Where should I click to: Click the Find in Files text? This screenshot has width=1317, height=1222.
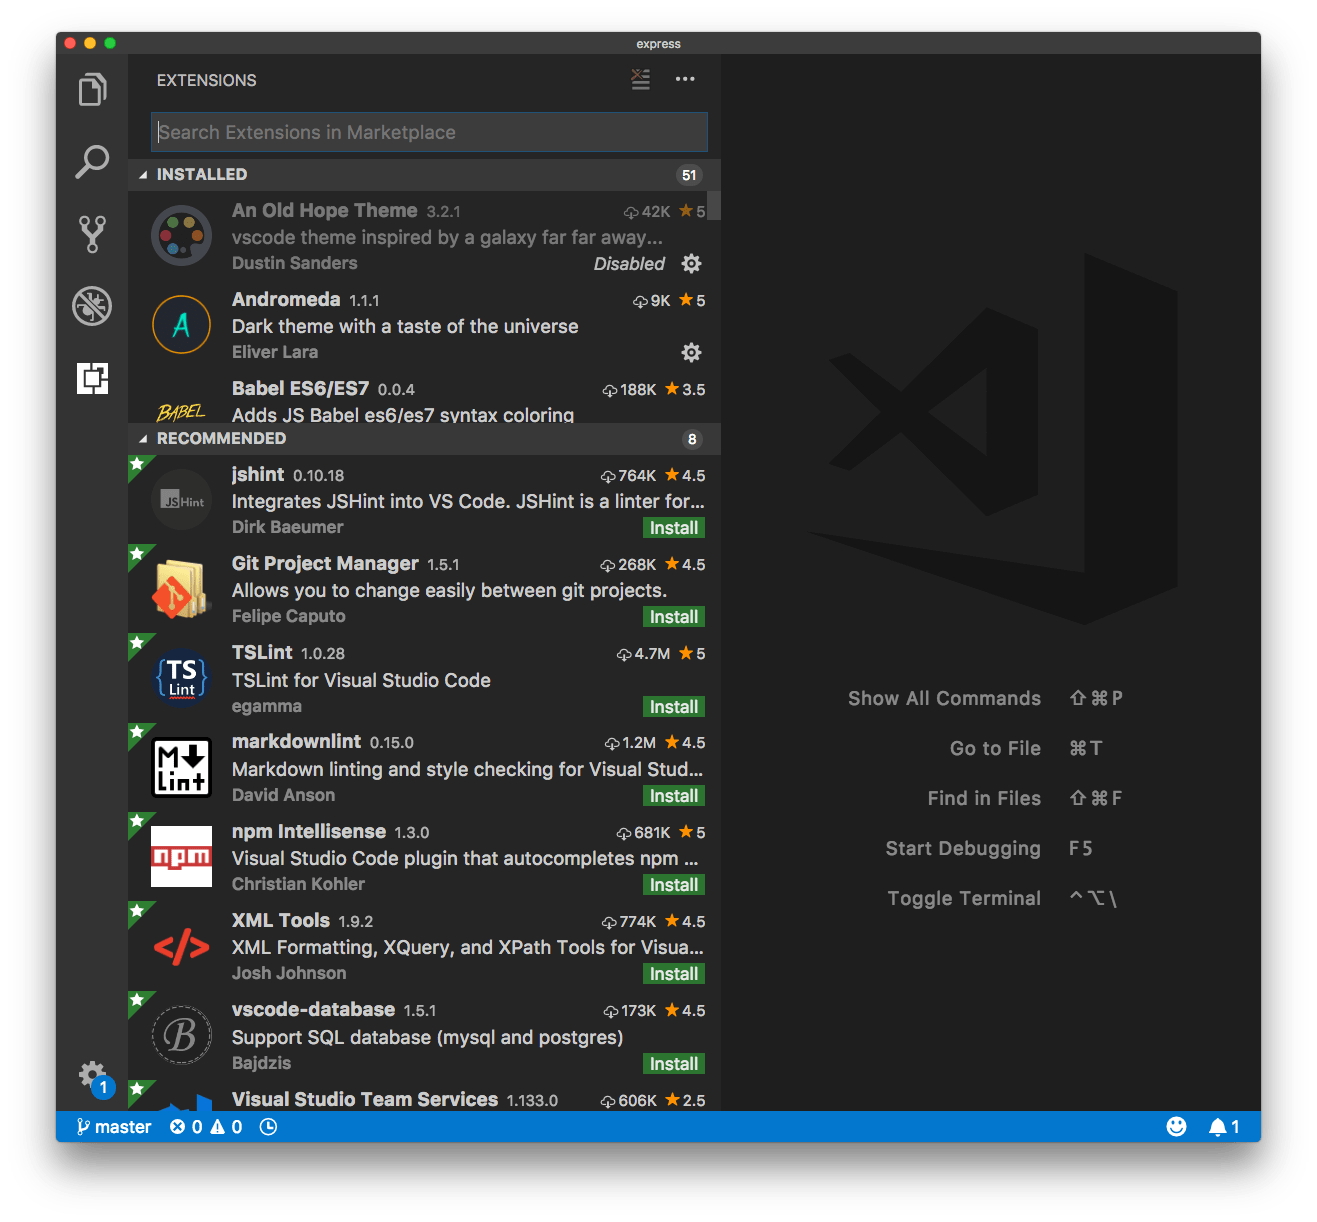985,799
